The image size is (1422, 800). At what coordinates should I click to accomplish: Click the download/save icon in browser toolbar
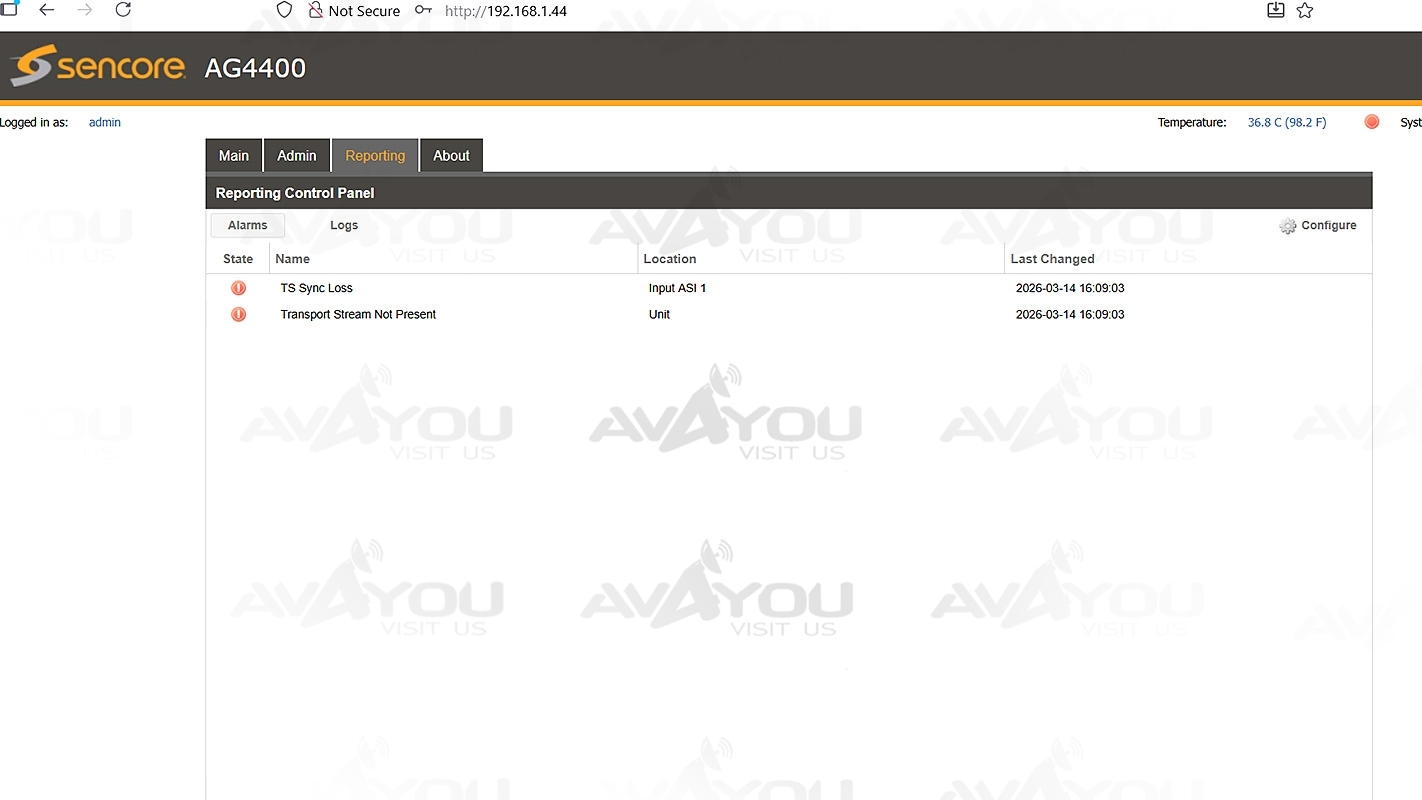coord(1275,10)
